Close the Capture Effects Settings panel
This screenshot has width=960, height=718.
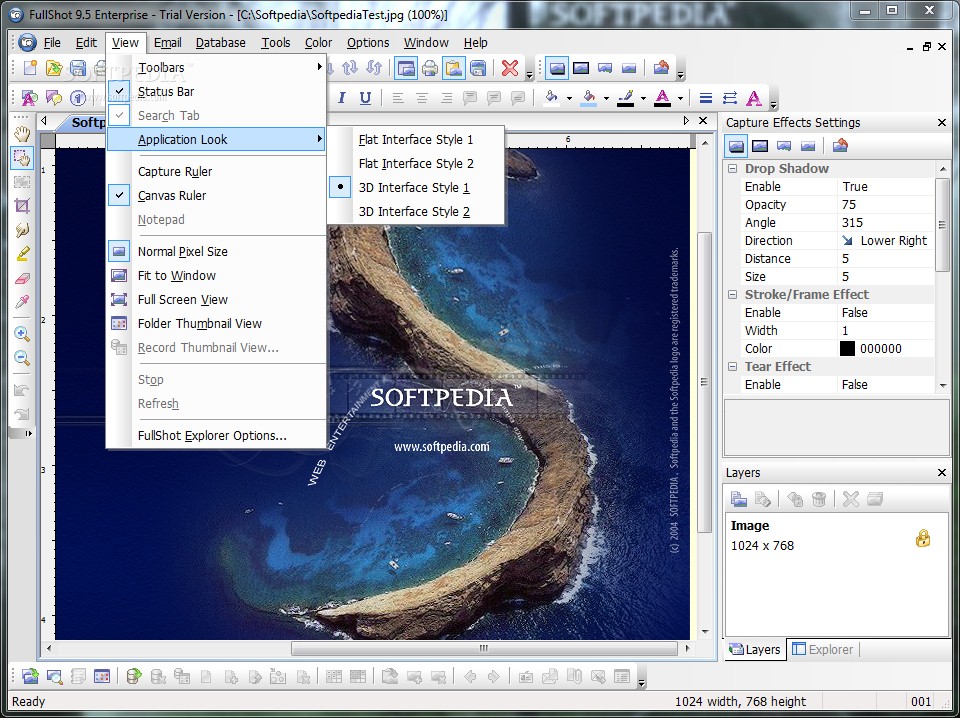[942, 123]
